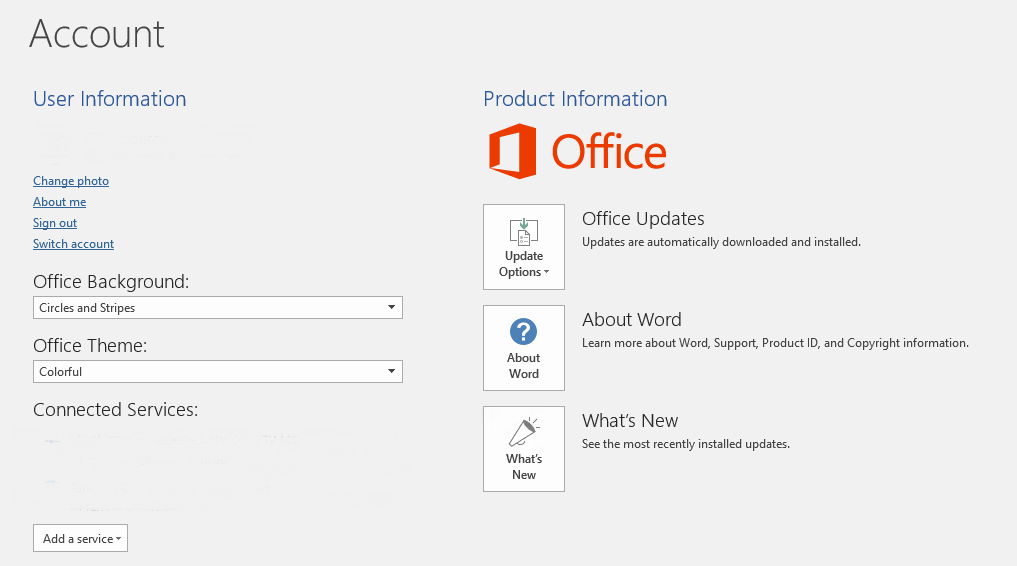
Task: Click 'Updates are automatically downloaded and installed' text
Action: (721, 242)
